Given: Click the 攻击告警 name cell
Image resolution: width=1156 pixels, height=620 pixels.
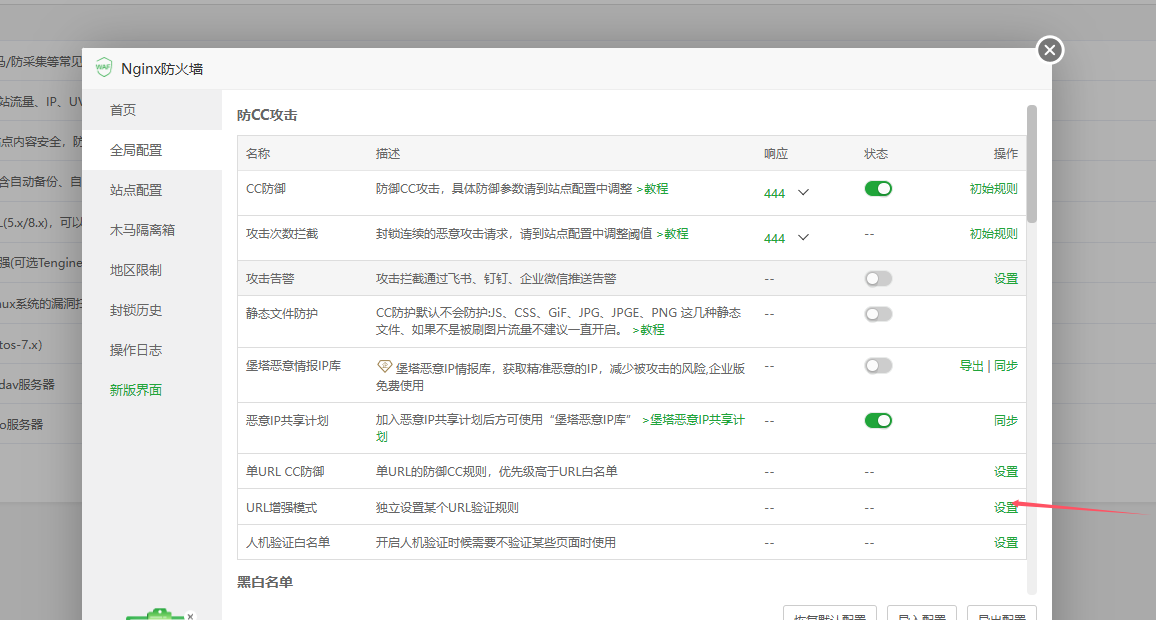Looking at the screenshot, I should click(x=270, y=279).
